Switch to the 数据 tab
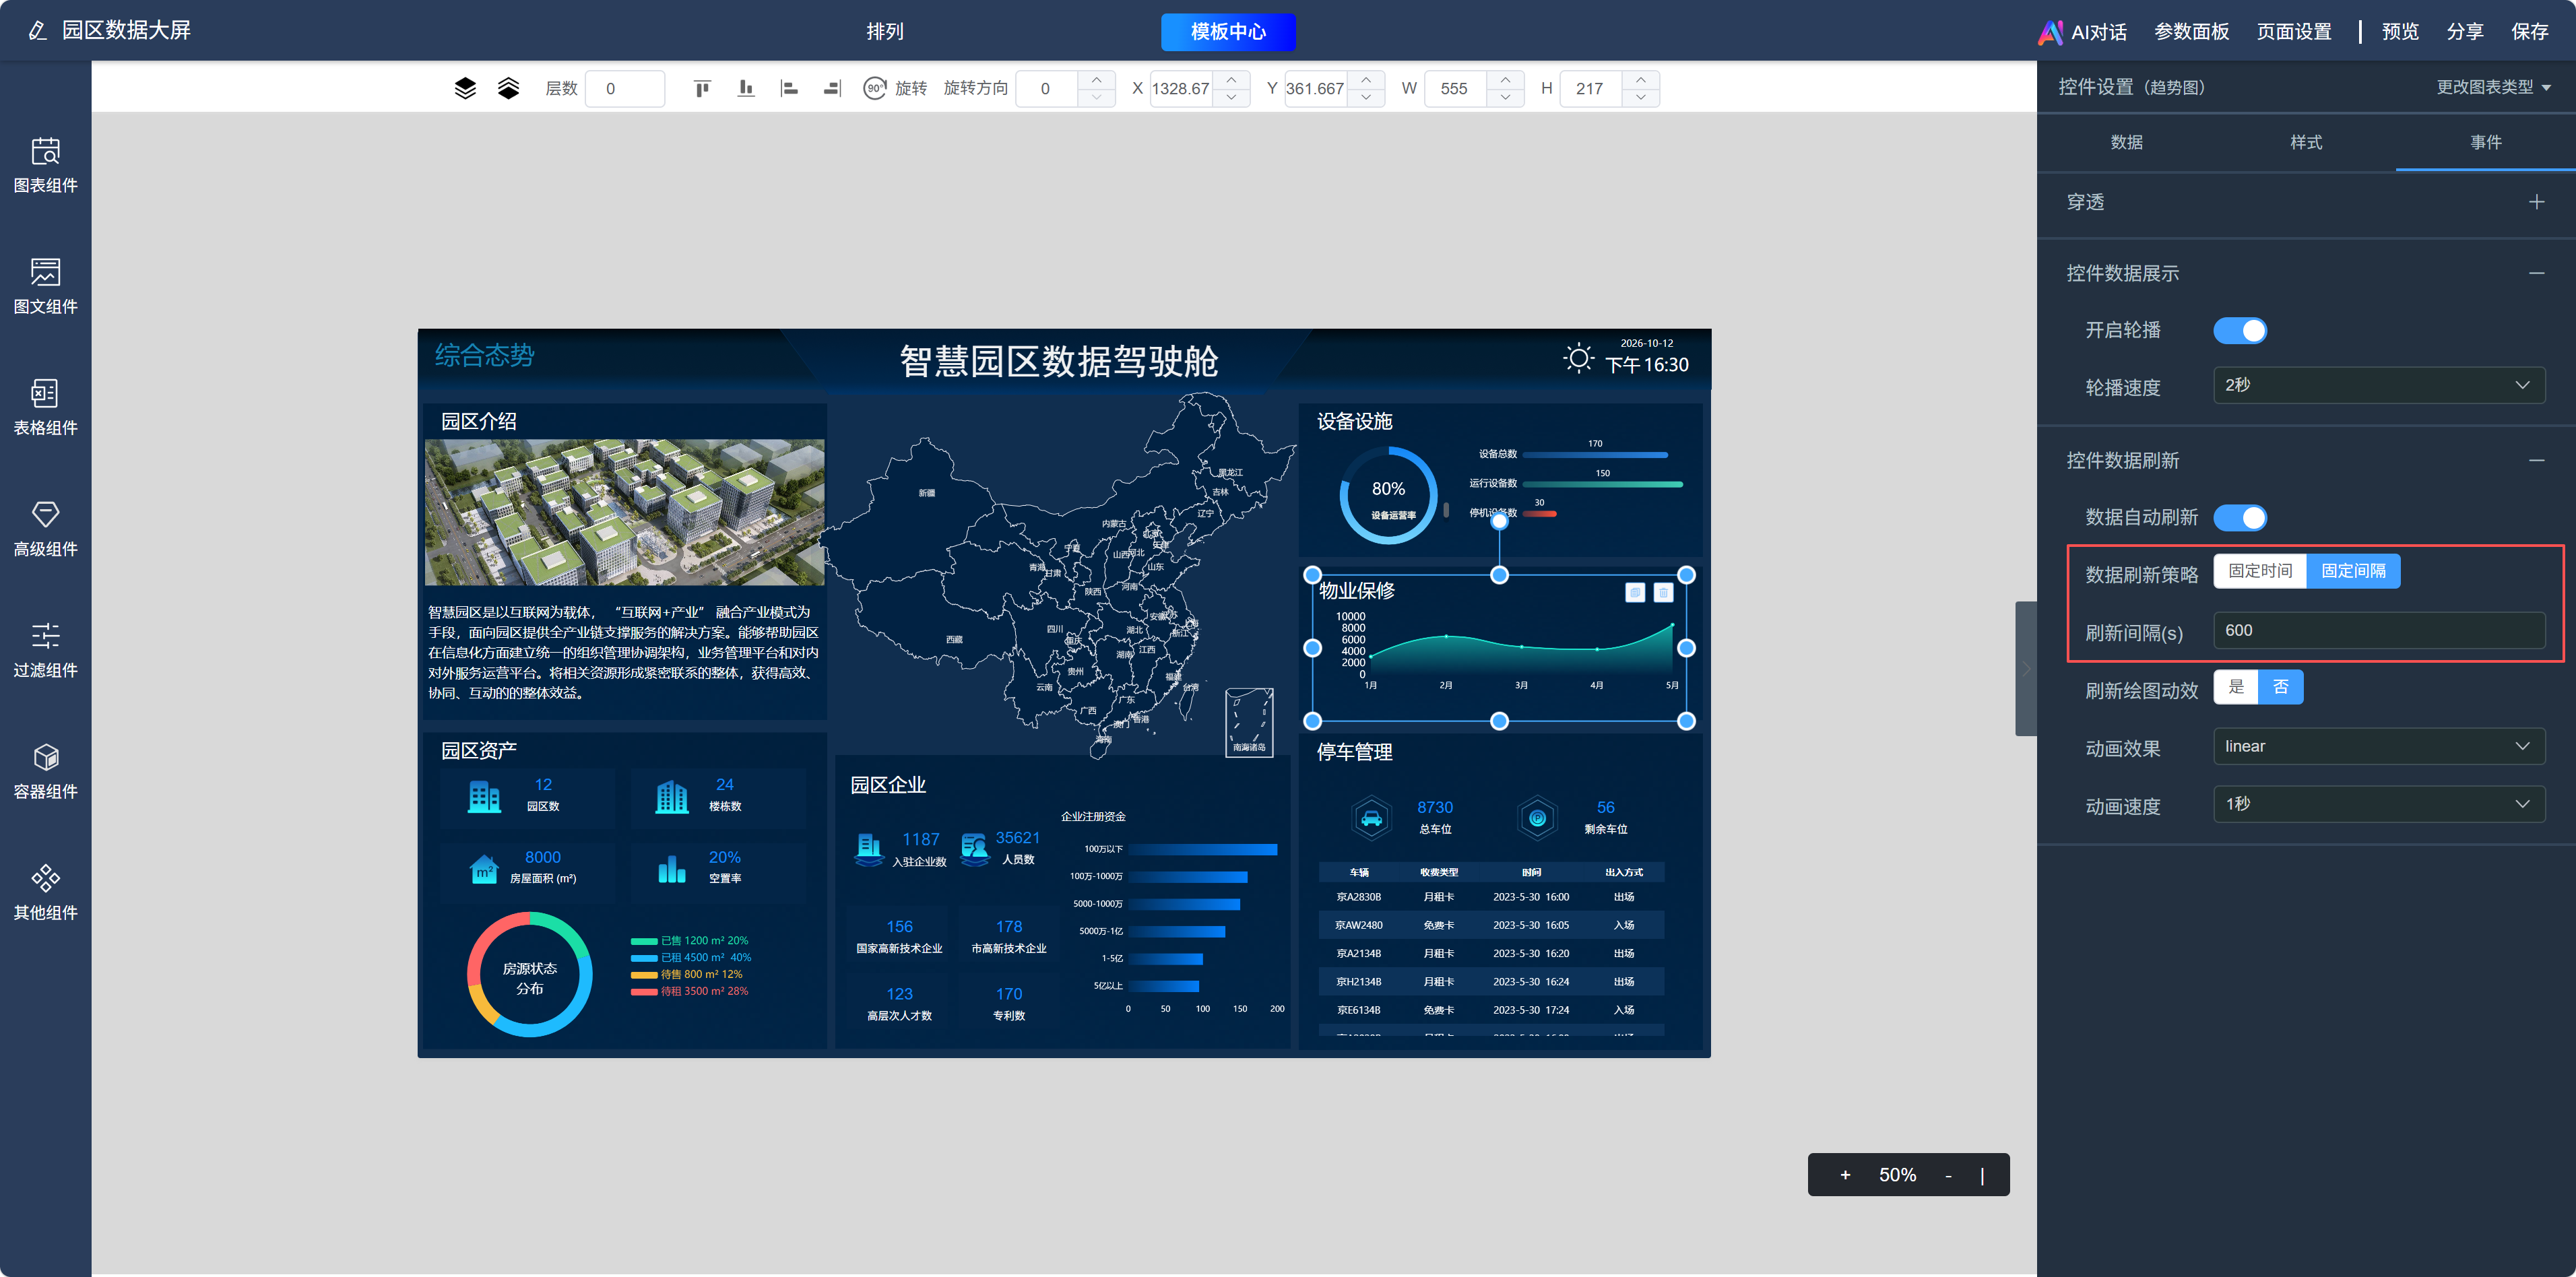The height and width of the screenshot is (1277, 2576). [x=2126, y=142]
